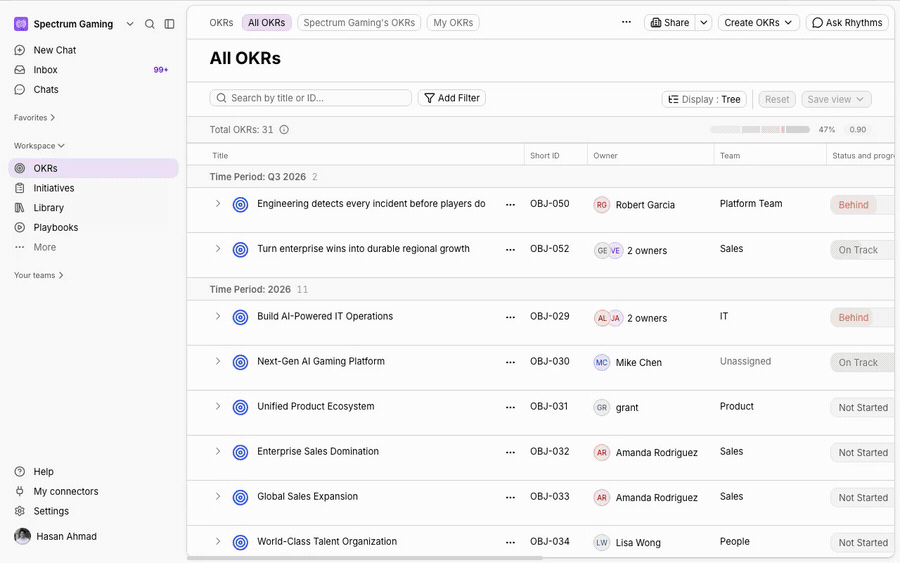Toggle the sidebar panel icon

click(169, 24)
